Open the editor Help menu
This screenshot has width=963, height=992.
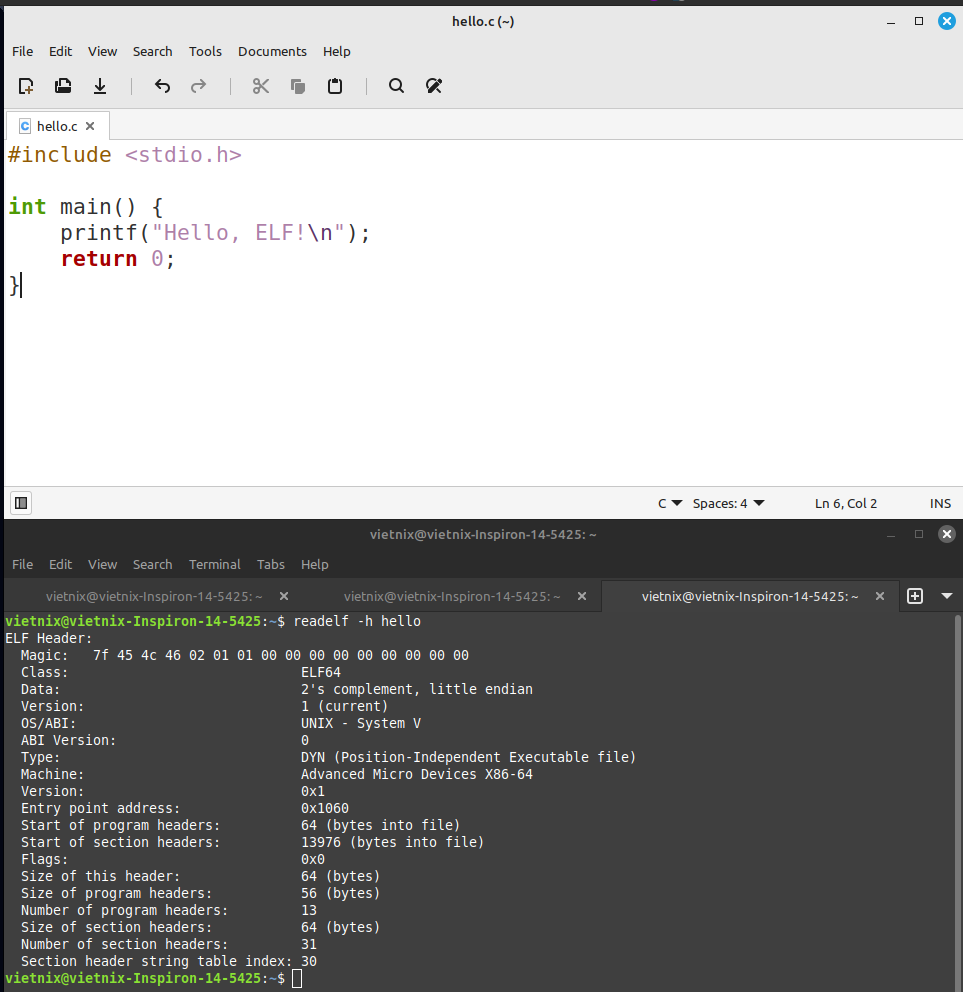pyautogui.click(x=337, y=51)
